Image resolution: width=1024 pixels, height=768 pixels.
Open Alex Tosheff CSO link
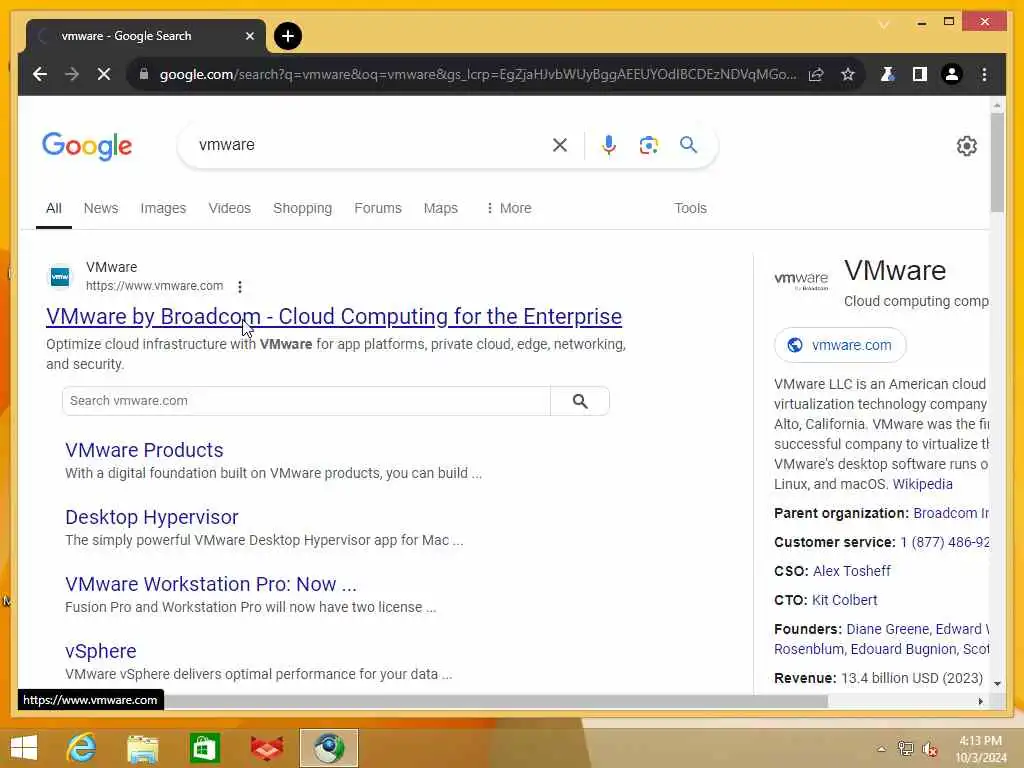tap(852, 571)
